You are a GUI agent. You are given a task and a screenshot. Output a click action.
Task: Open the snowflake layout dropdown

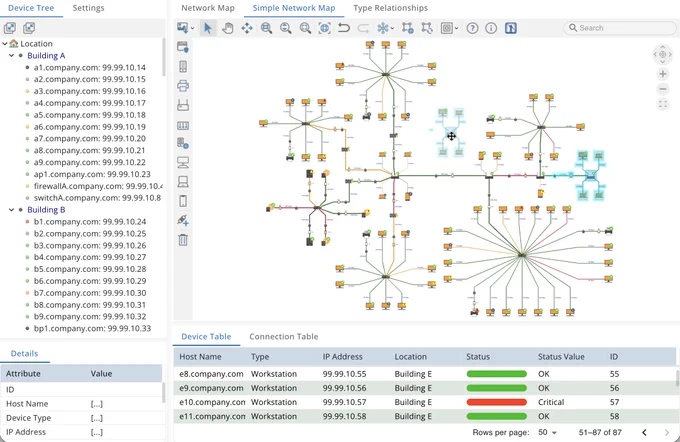pyautogui.click(x=392, y=29)
